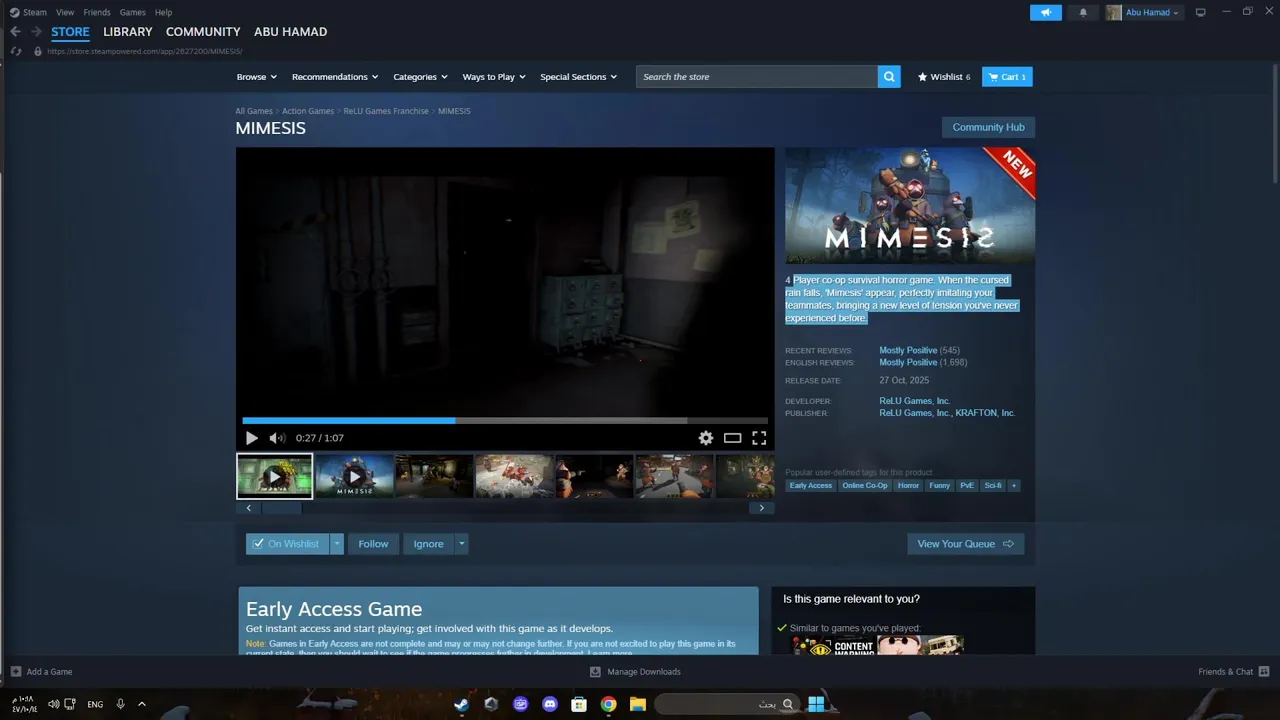Play the MIMESIS trailer video
Screen dimensions: 1280x720
point(252,438)
